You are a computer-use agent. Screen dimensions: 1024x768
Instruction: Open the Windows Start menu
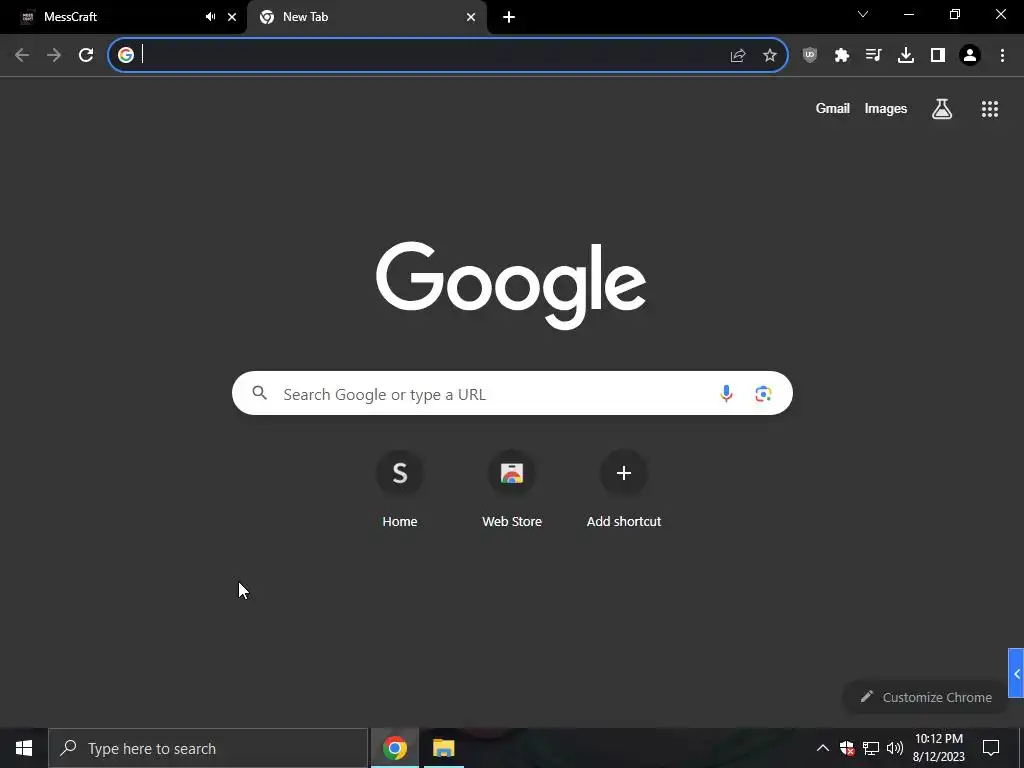[24, 748]
